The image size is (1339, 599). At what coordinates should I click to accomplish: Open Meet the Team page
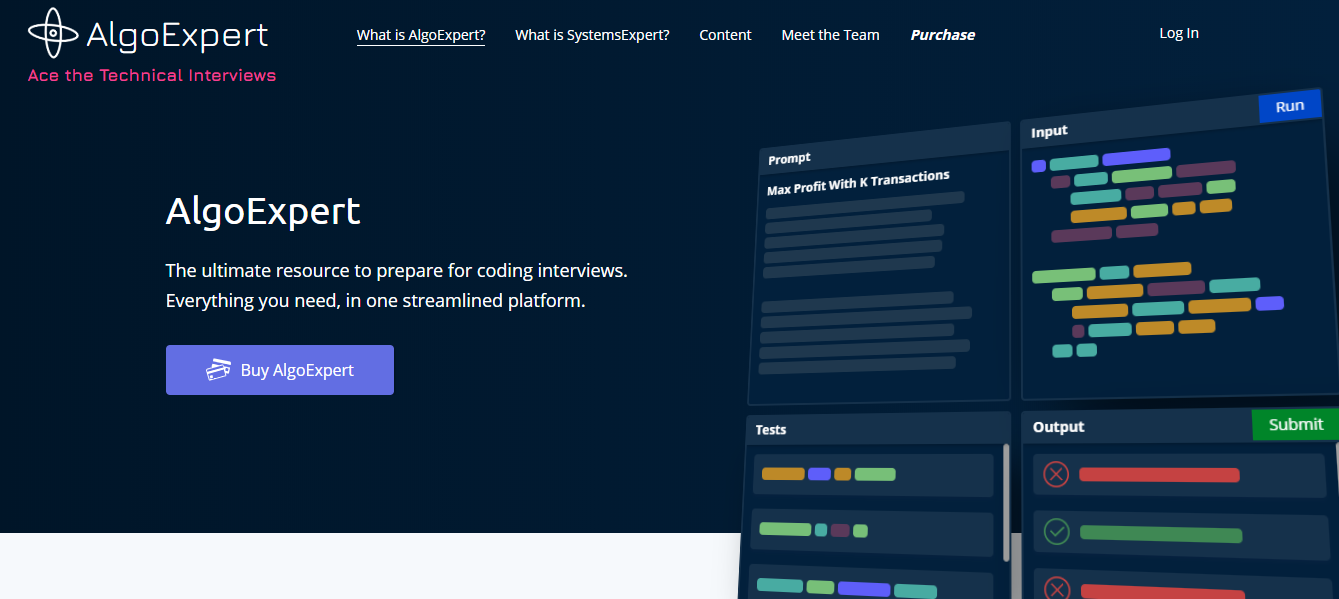click(830, 35)
